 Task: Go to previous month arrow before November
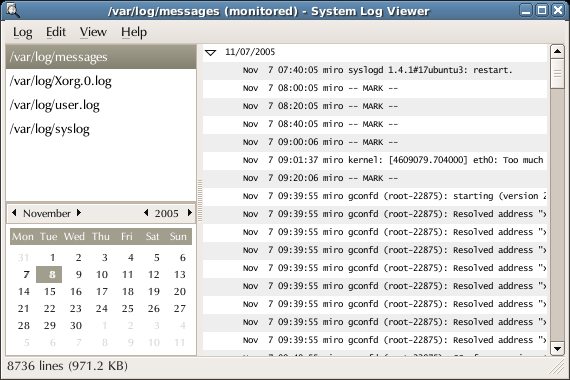(x=14, y=213)
